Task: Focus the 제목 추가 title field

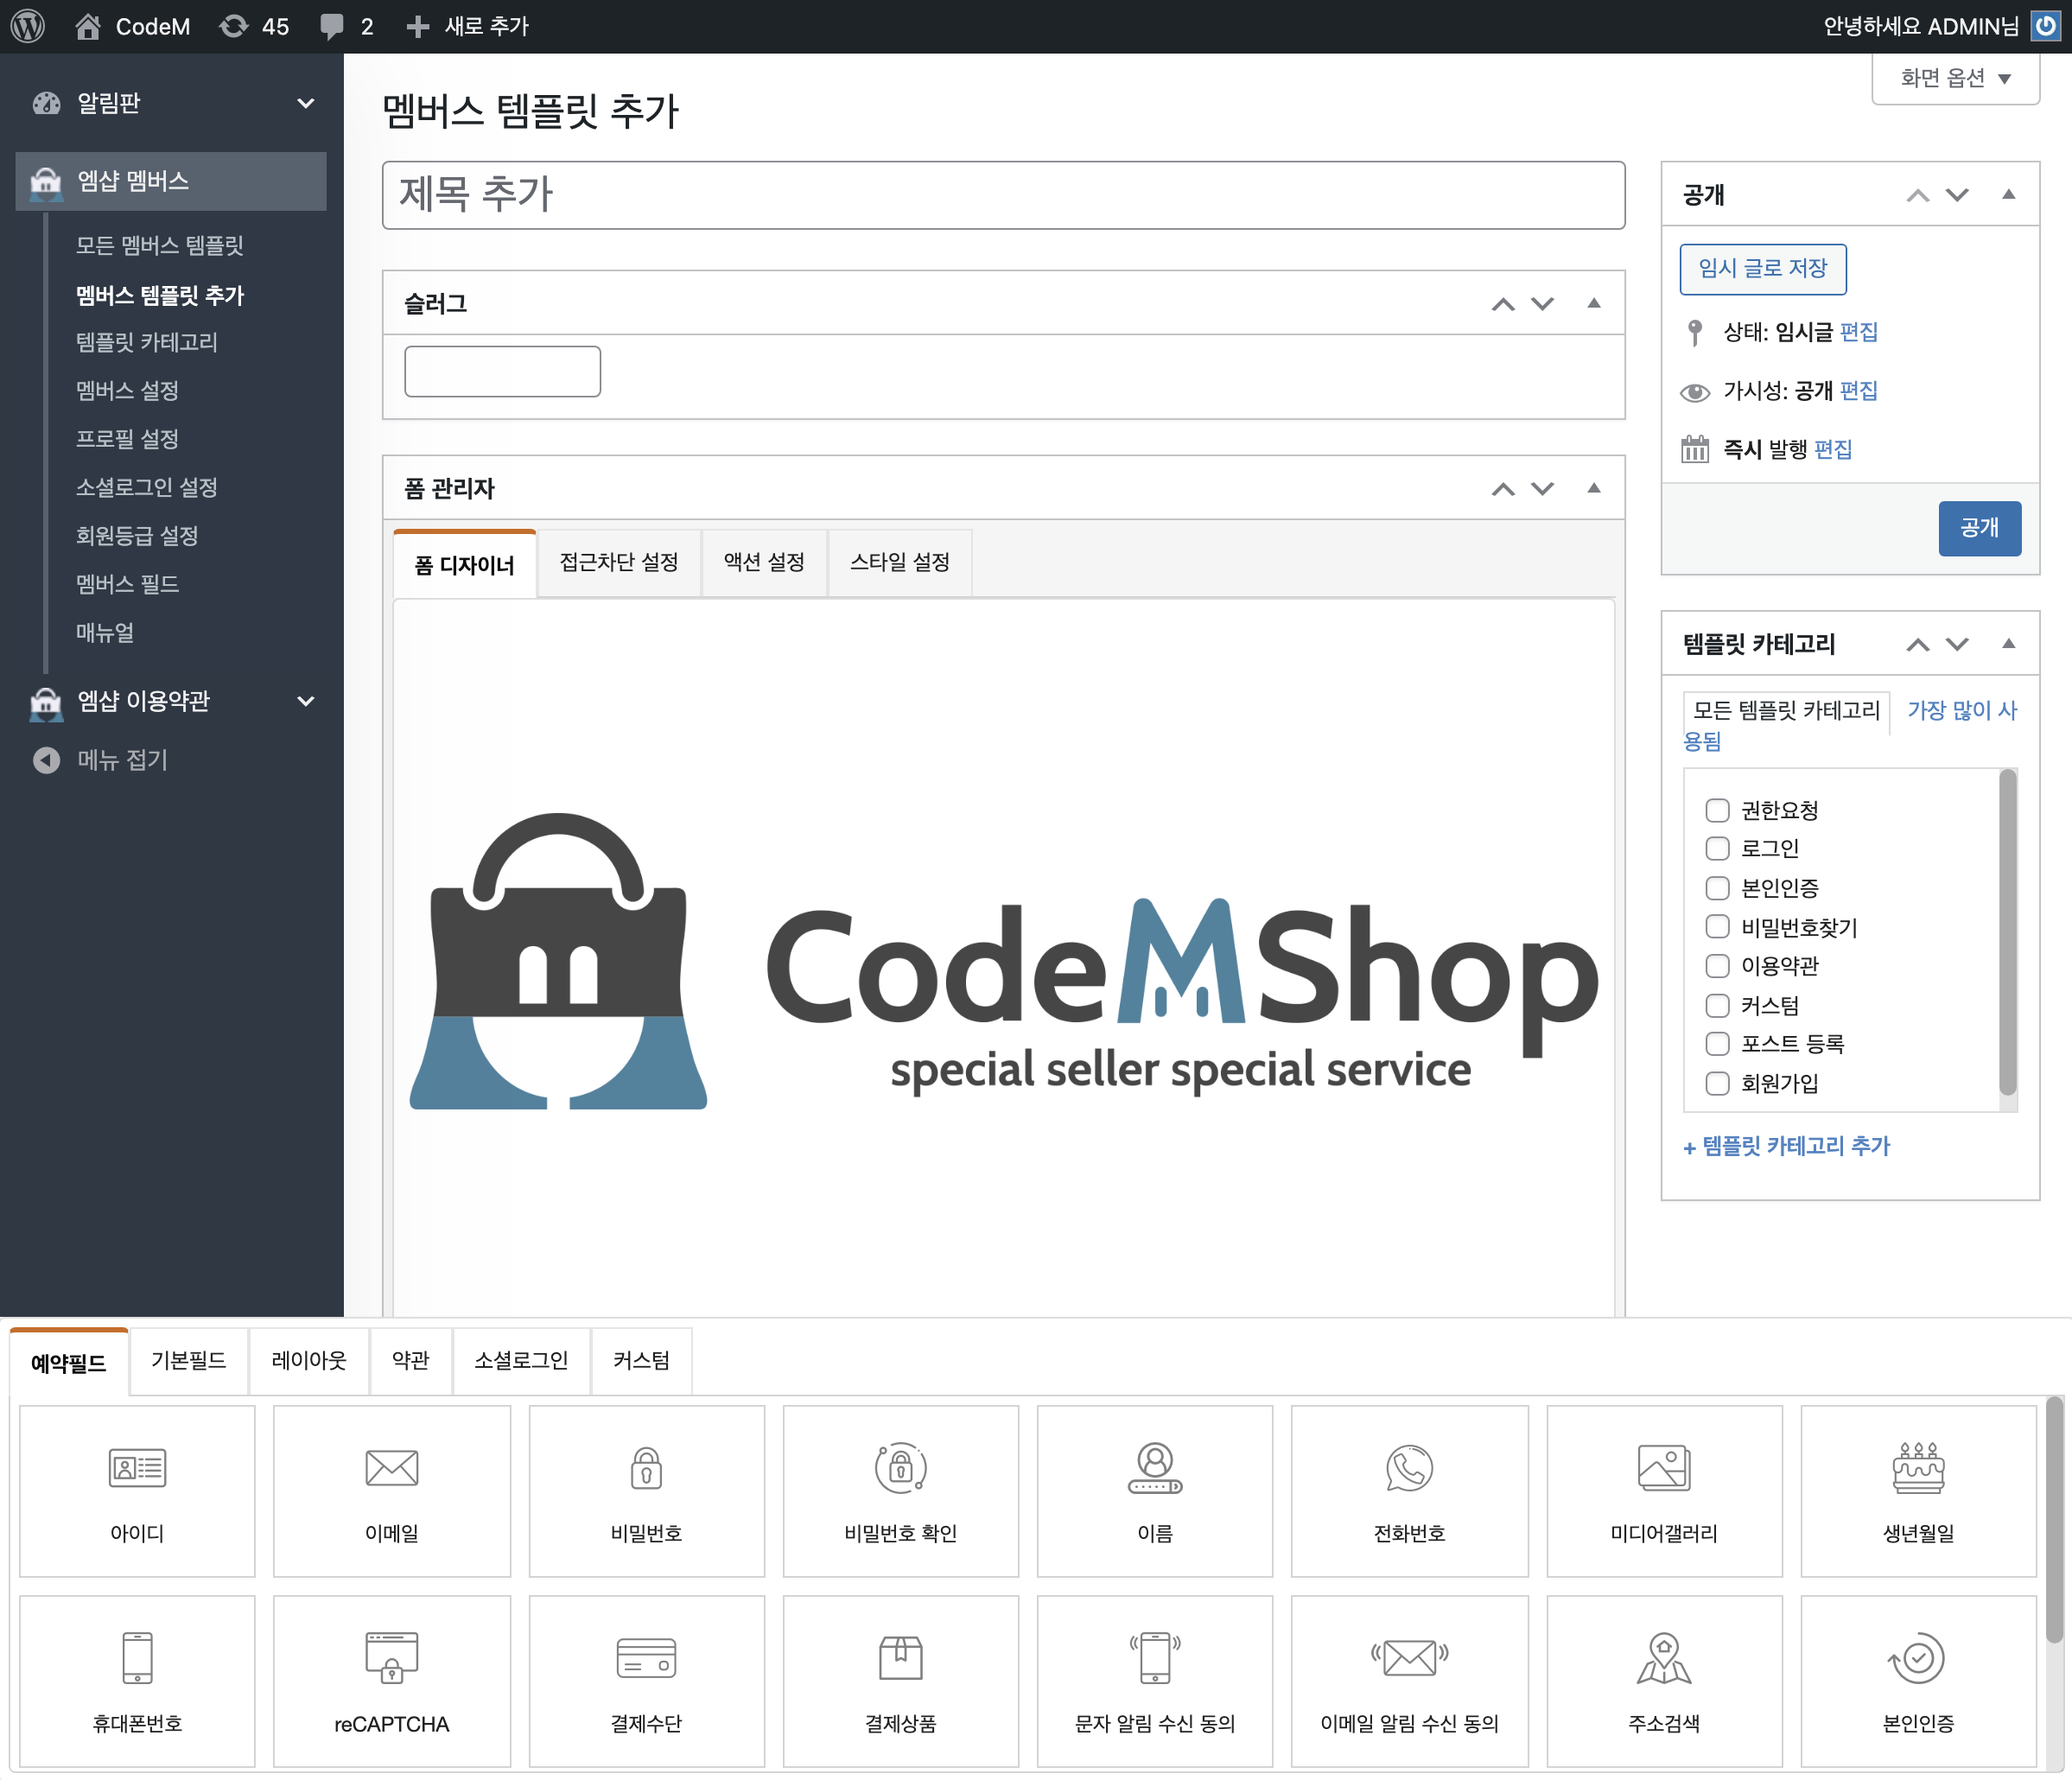Action: click(x=1003, y=195)
